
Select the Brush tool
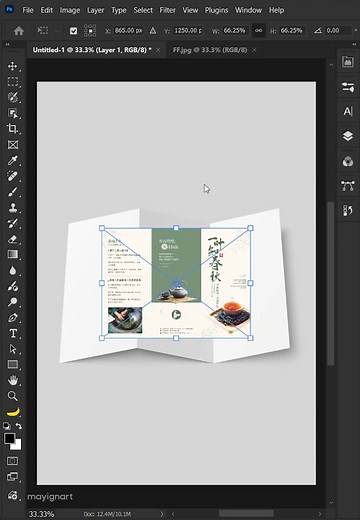(x=13, y=192)
